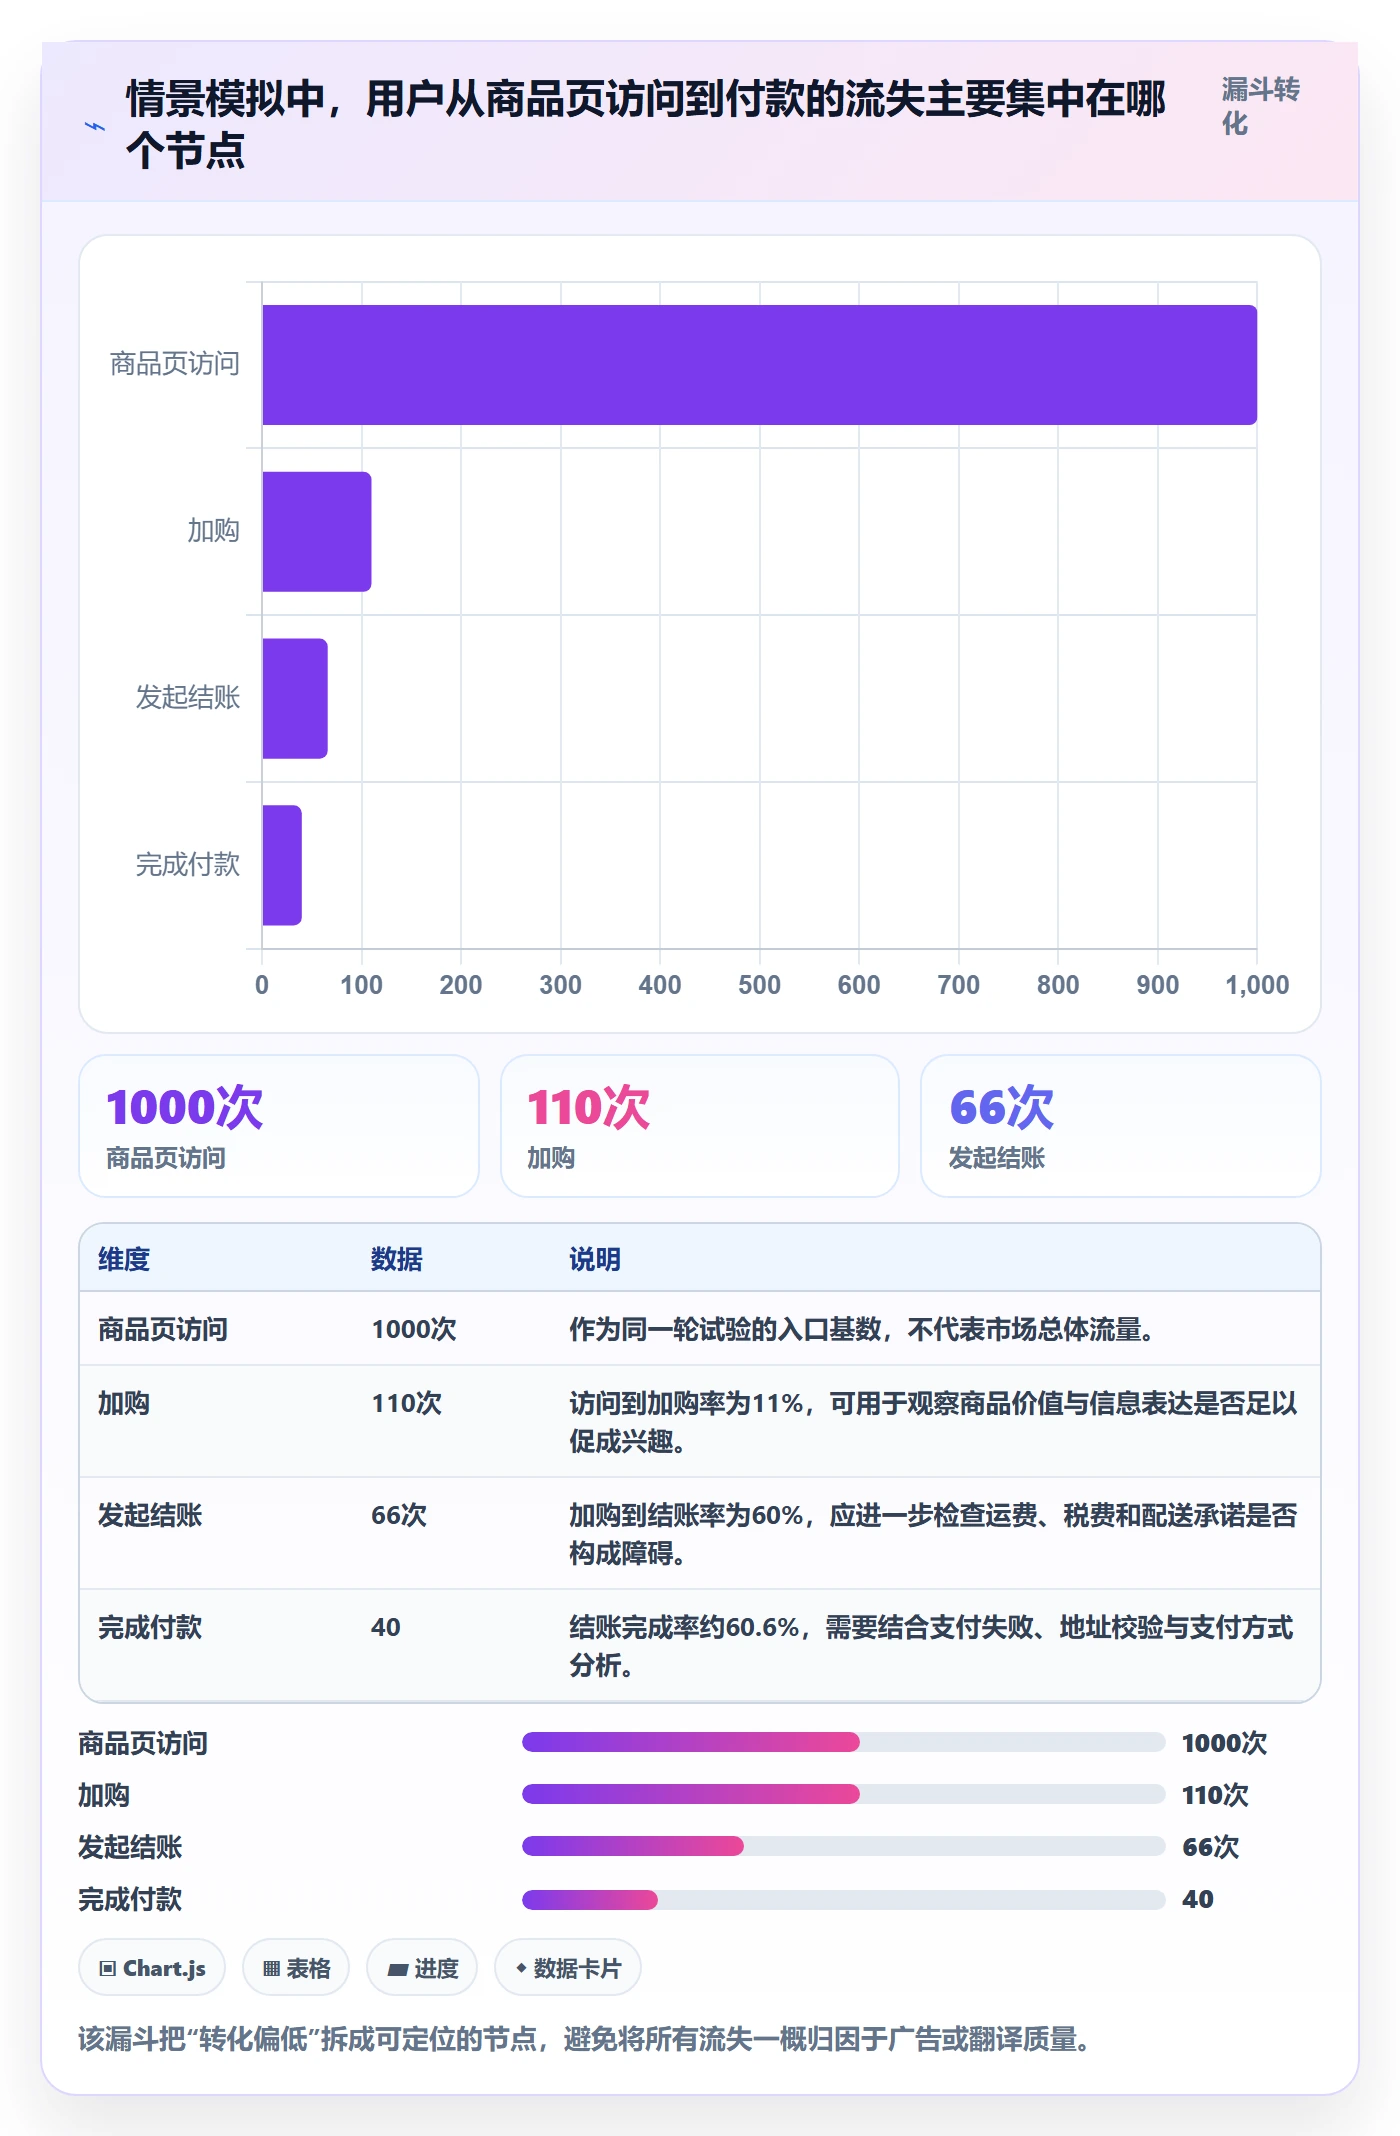
Task: Click the 数据 column header
Action: coord(397,1259)
